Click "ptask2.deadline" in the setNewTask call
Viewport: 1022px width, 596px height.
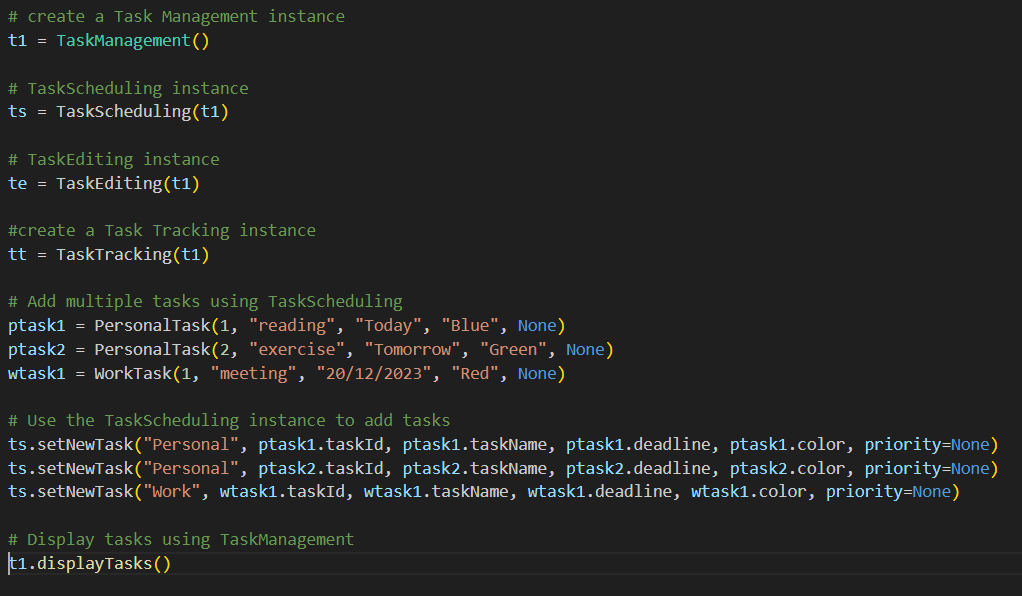pyautogui.click(x=638, y=468)
